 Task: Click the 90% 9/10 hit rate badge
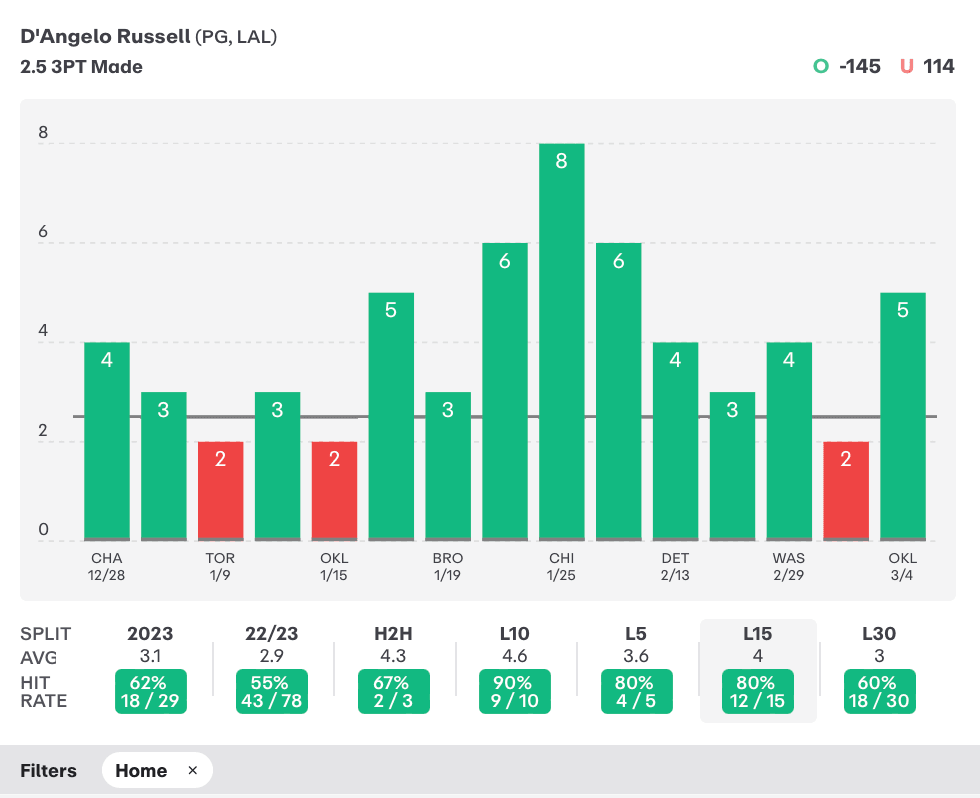click(x=515, y=691)
